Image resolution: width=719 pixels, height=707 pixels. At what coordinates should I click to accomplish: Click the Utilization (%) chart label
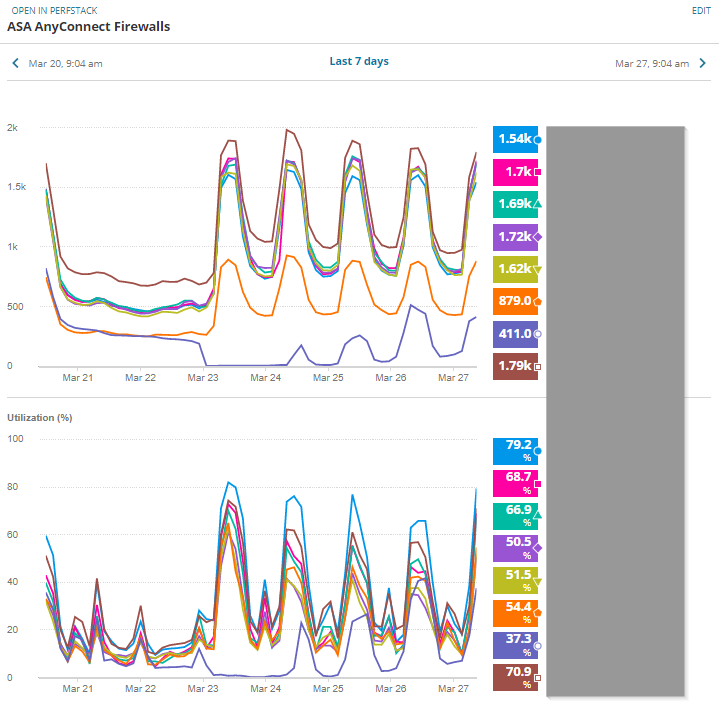click(x=39, y=418)
